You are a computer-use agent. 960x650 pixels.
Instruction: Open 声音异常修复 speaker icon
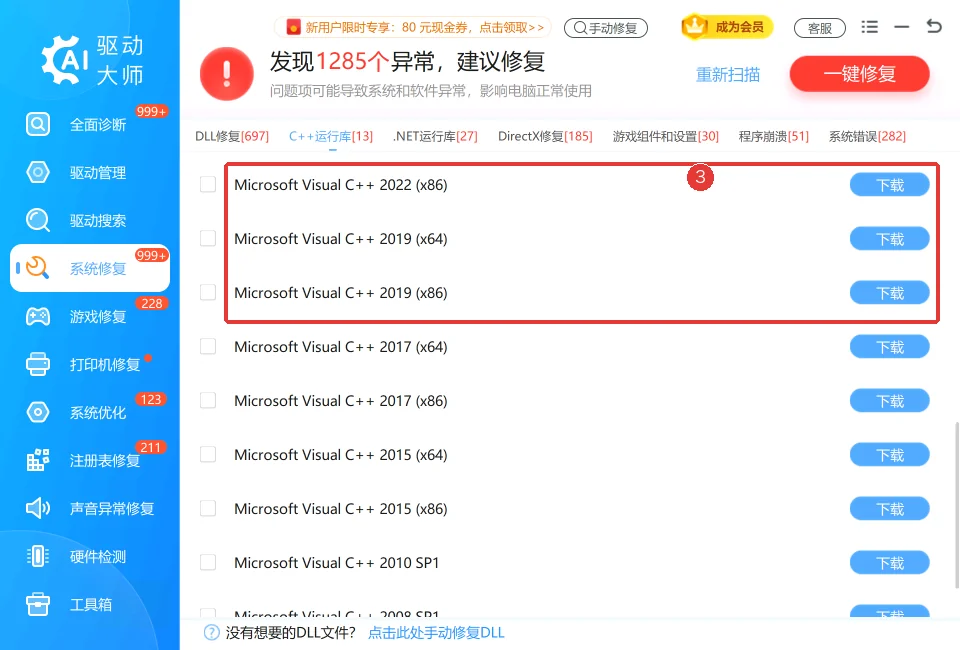coord(38,508)
